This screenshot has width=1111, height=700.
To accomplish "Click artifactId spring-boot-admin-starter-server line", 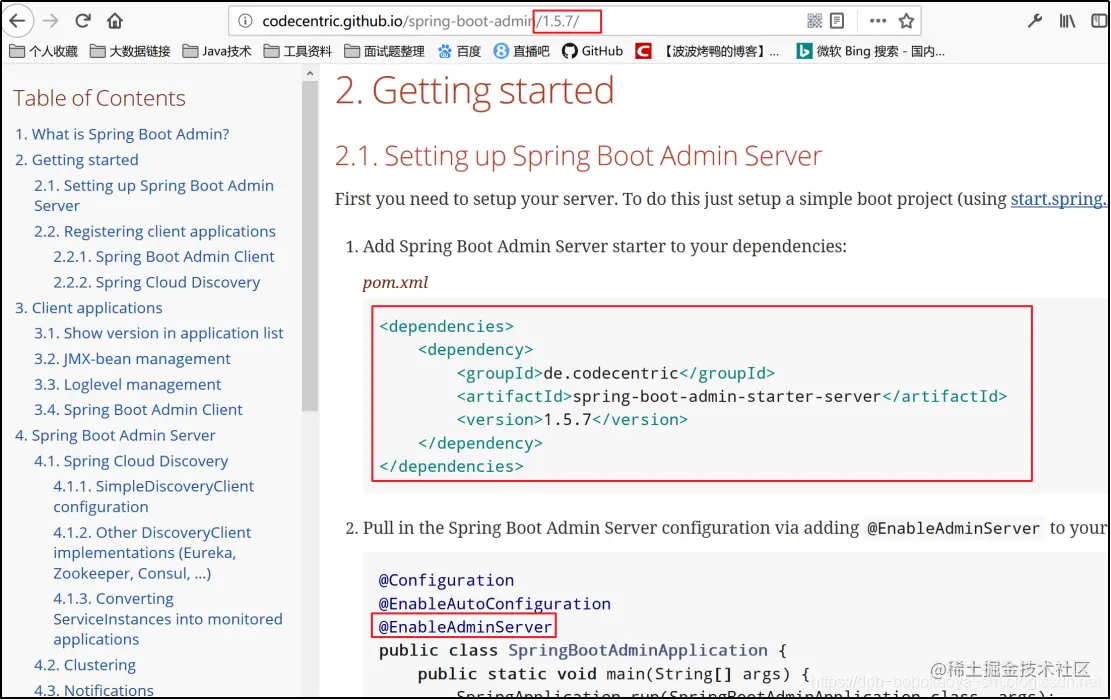I will pyautogui.click(x=731, y=396).
